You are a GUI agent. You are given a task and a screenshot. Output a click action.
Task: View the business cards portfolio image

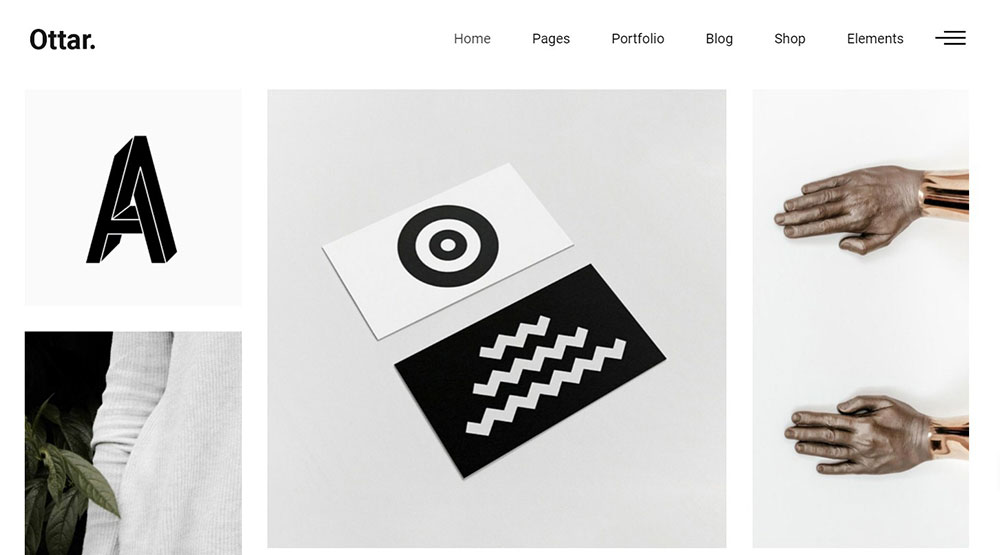pos(496,318)
